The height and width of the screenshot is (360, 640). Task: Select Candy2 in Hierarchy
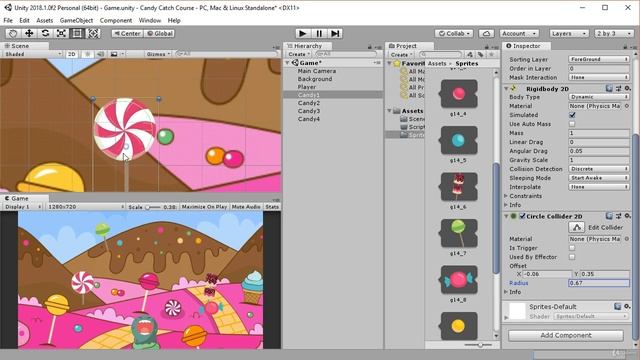tap(309, 103)
